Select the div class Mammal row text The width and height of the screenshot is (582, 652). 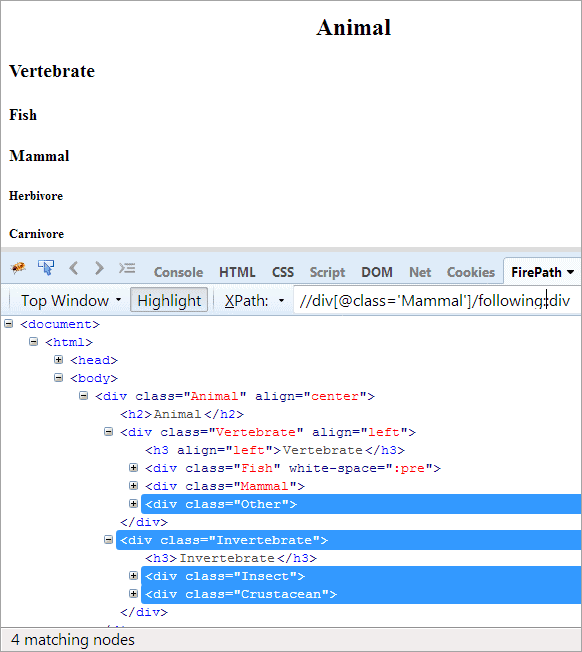coord(225,486)
